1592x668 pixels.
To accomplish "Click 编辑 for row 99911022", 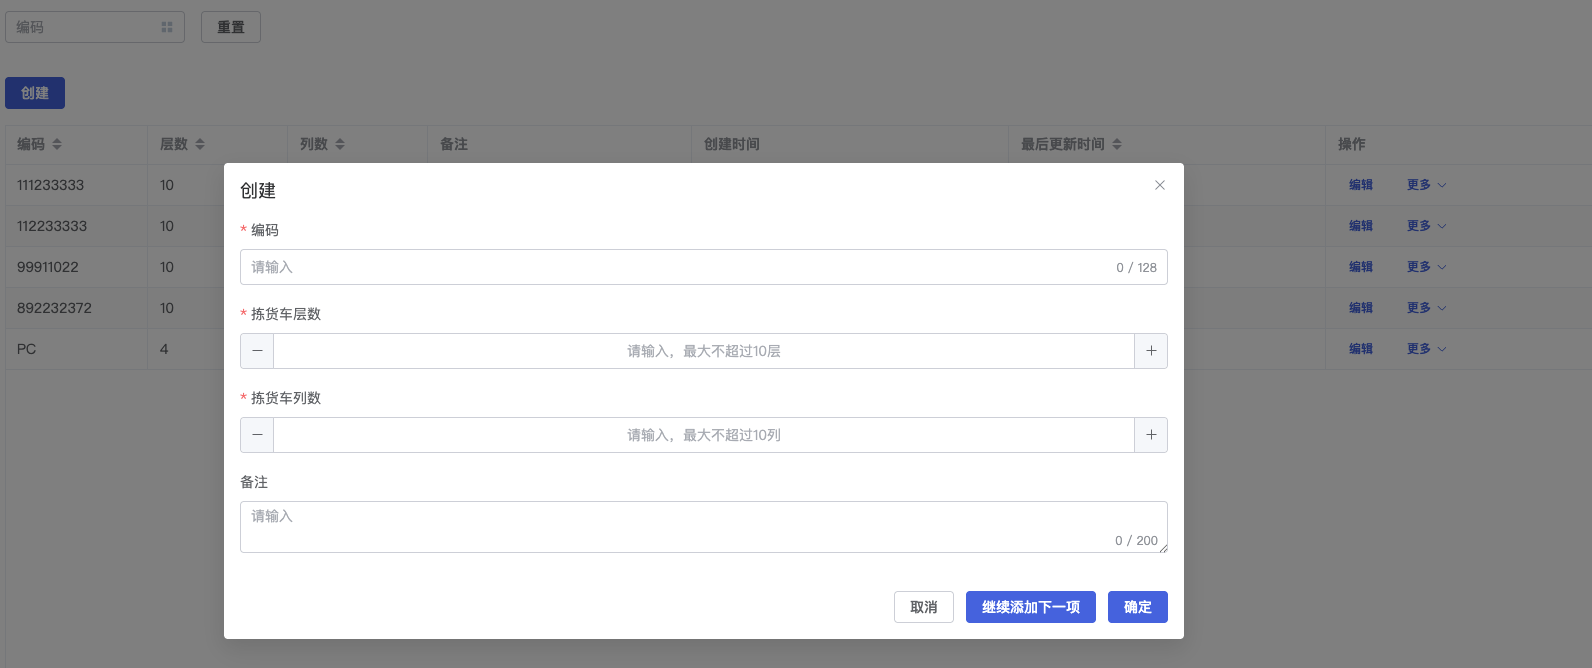I will pyautogui.click(x=1361, y=267).
